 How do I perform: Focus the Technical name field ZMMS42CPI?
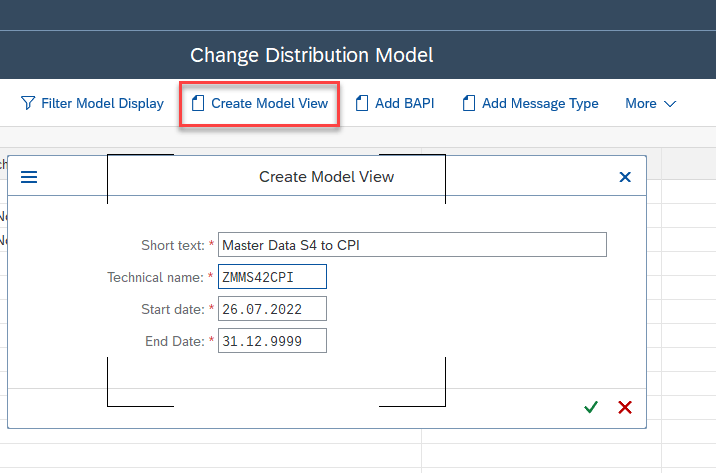point(272,276)
